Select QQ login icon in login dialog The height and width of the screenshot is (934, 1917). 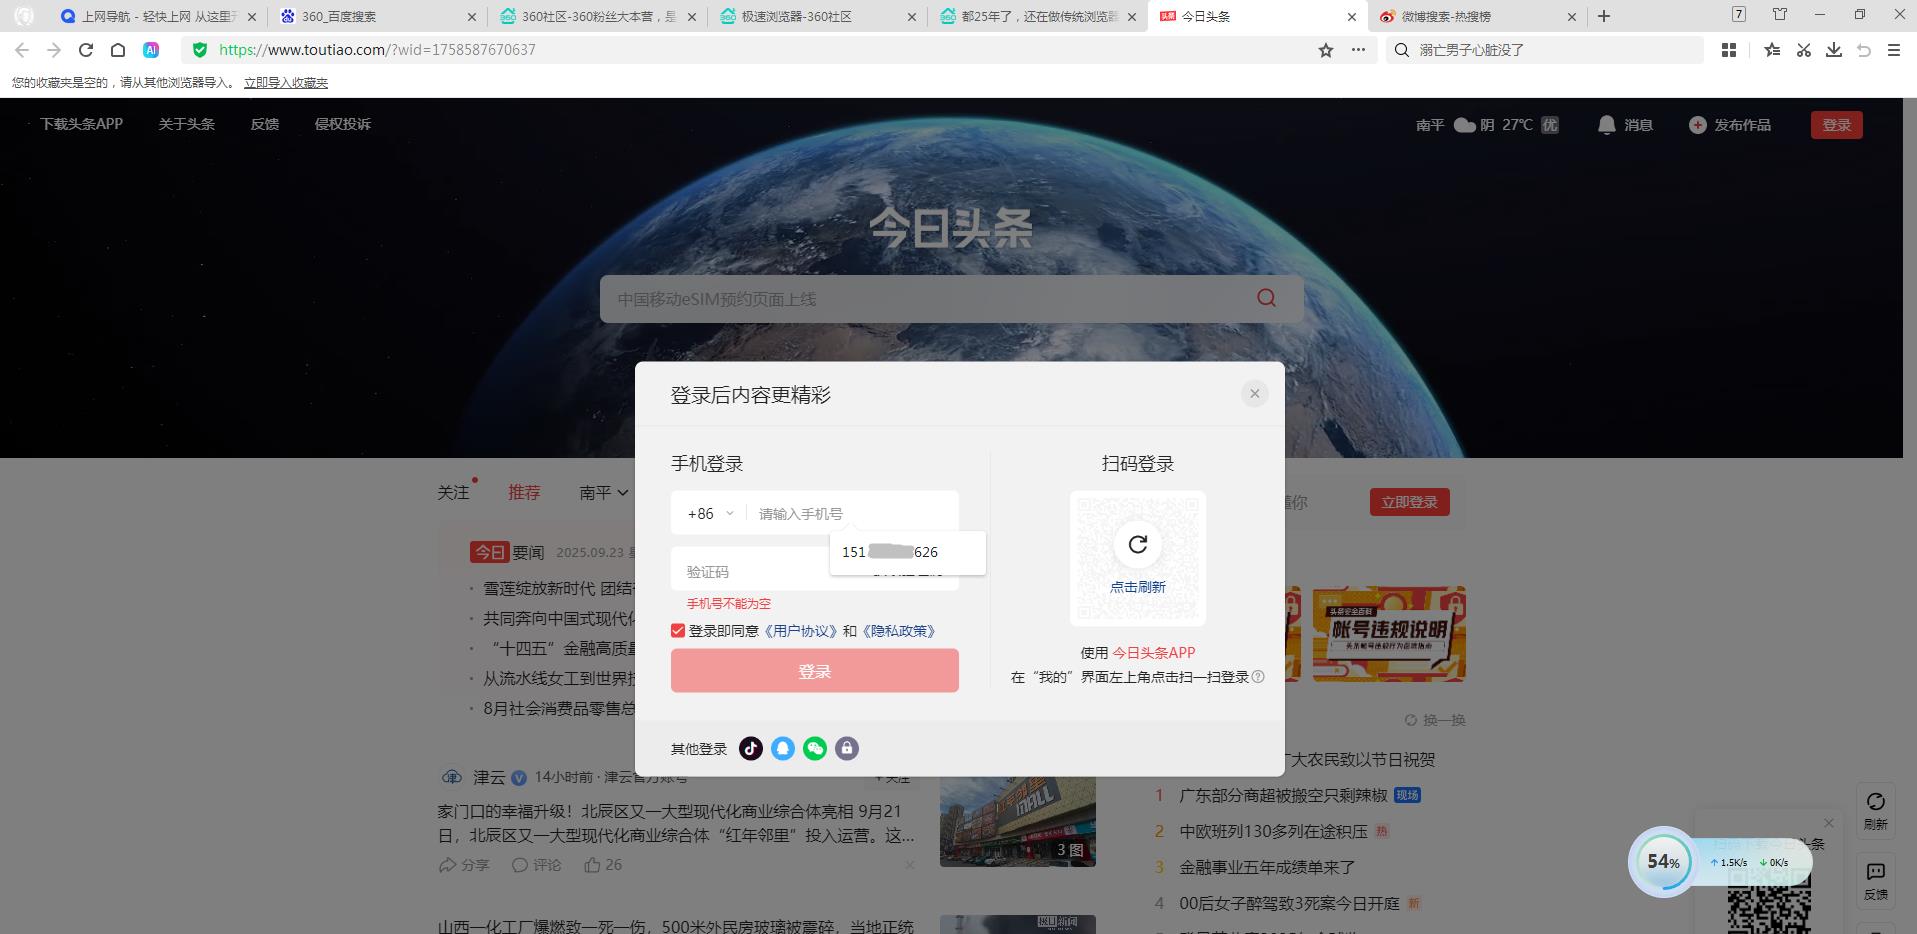pyautogui.click(x=782, y=748)
